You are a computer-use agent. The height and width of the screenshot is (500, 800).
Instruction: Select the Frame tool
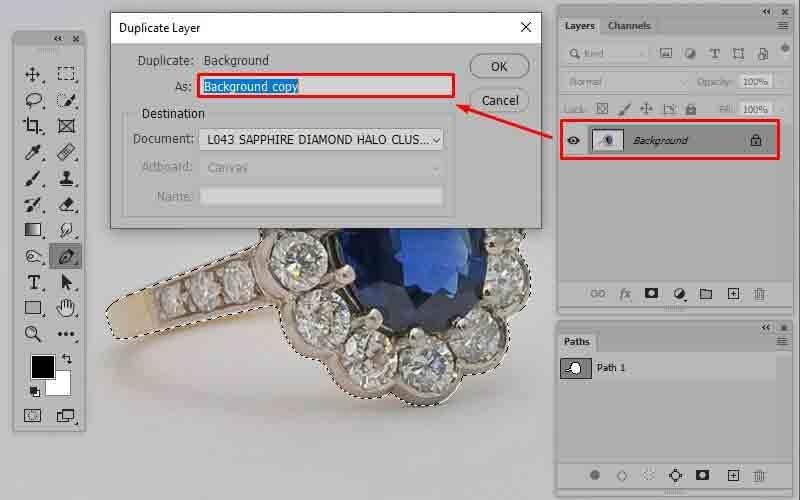click(x=66, y=126)
